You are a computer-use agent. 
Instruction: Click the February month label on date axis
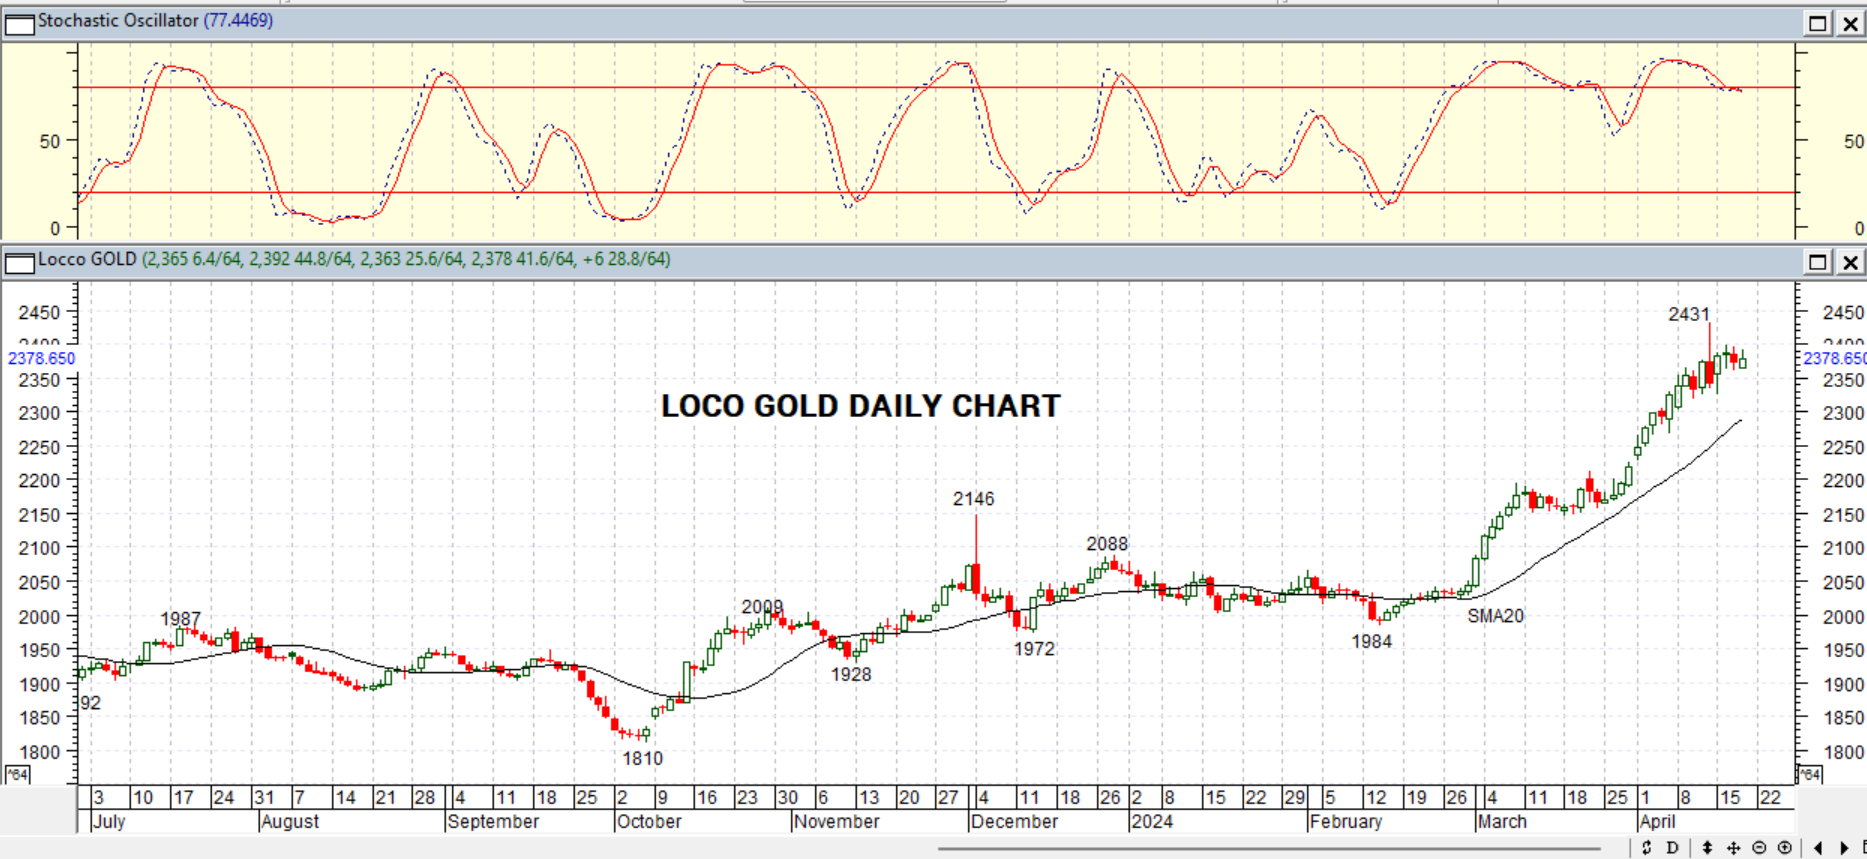point(1346,821)
